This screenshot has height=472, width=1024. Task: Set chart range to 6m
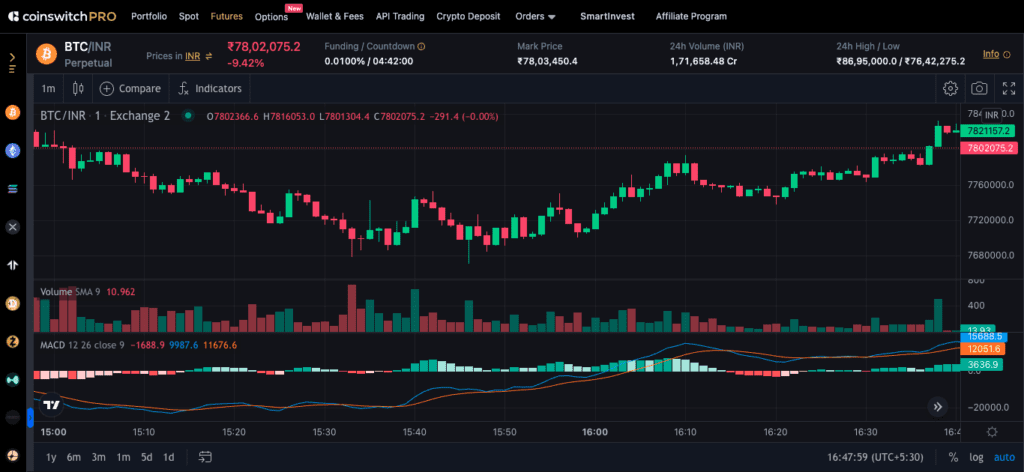74,457
